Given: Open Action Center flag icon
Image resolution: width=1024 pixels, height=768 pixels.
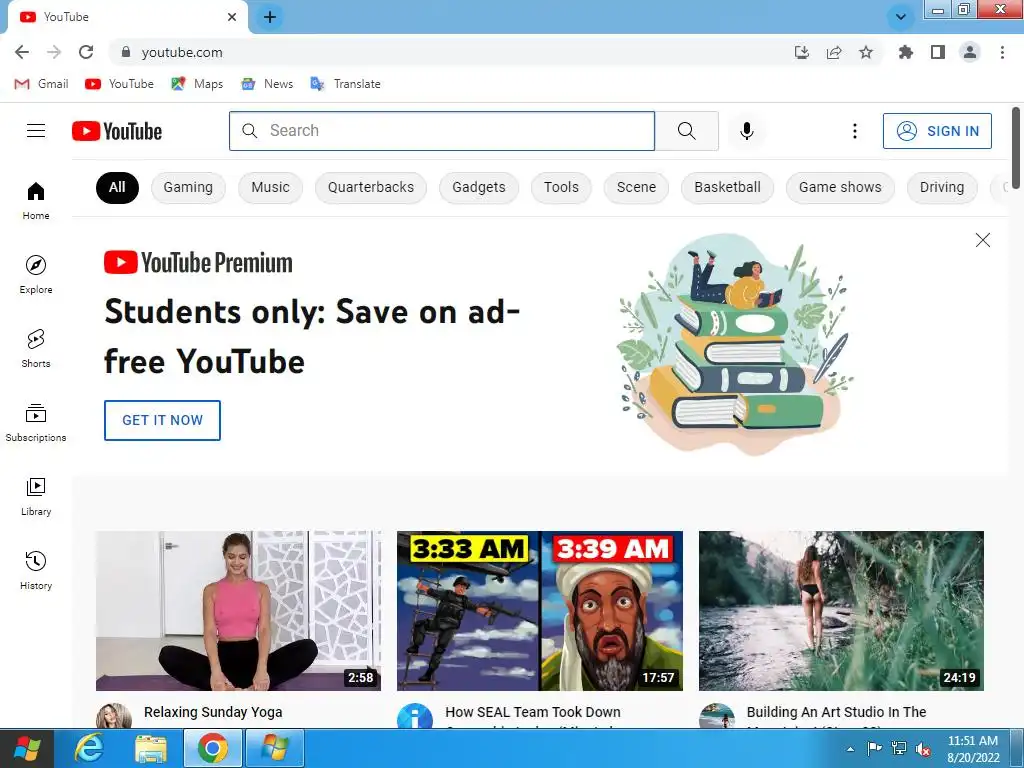Looking at the screenshot, I should [x=874, y=748].
